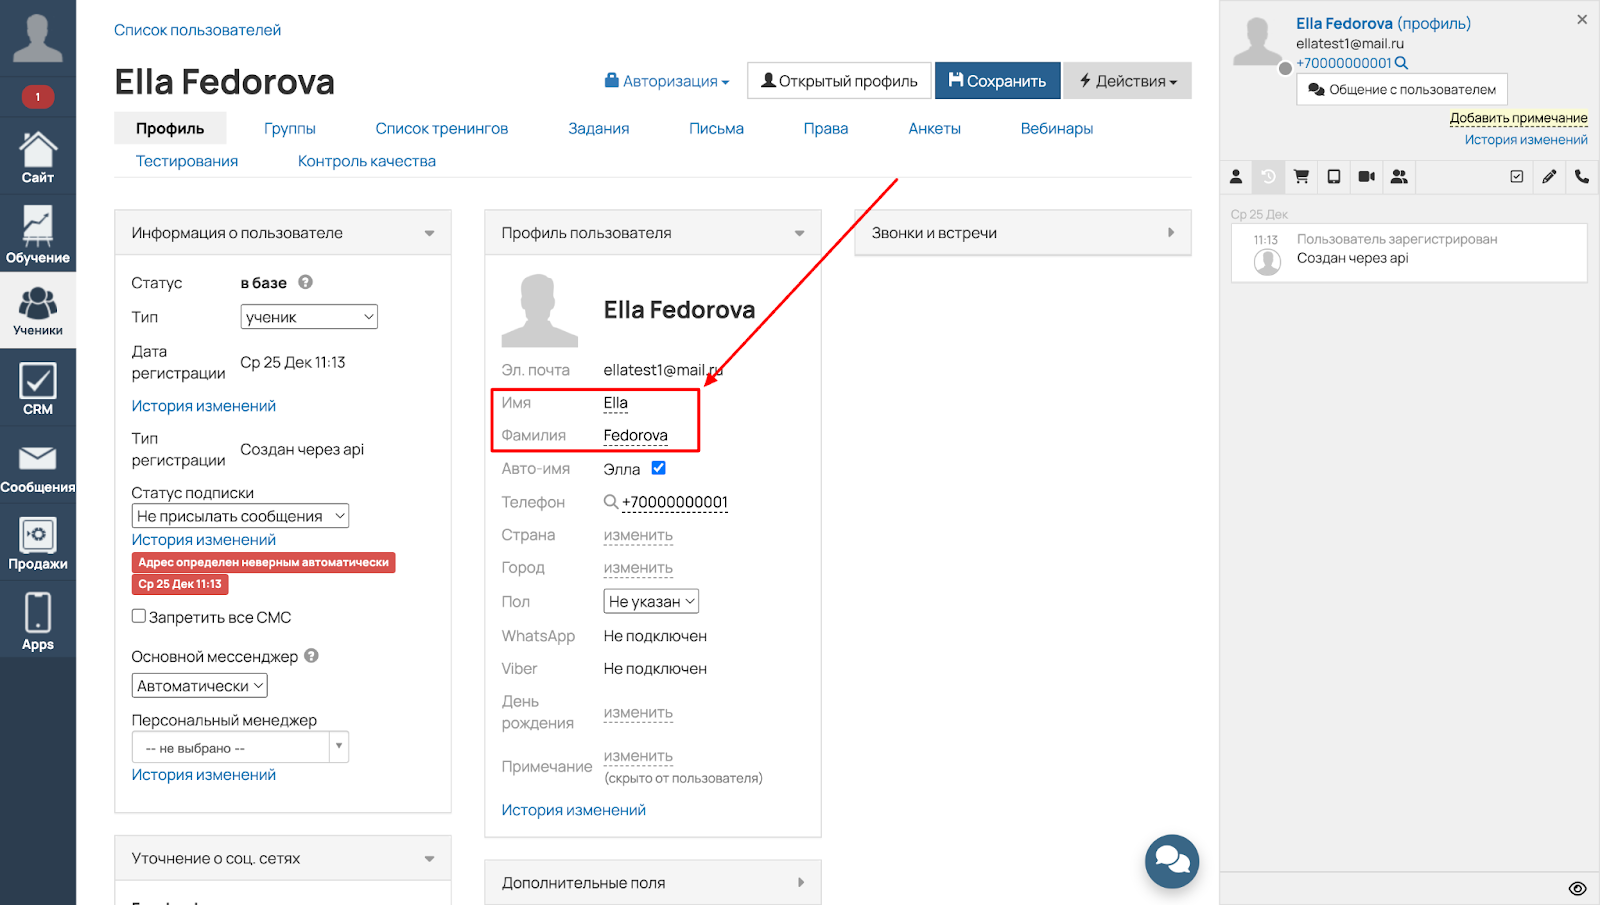
Task: Switch to the Контроль качества tab
Action: point(366,161)
